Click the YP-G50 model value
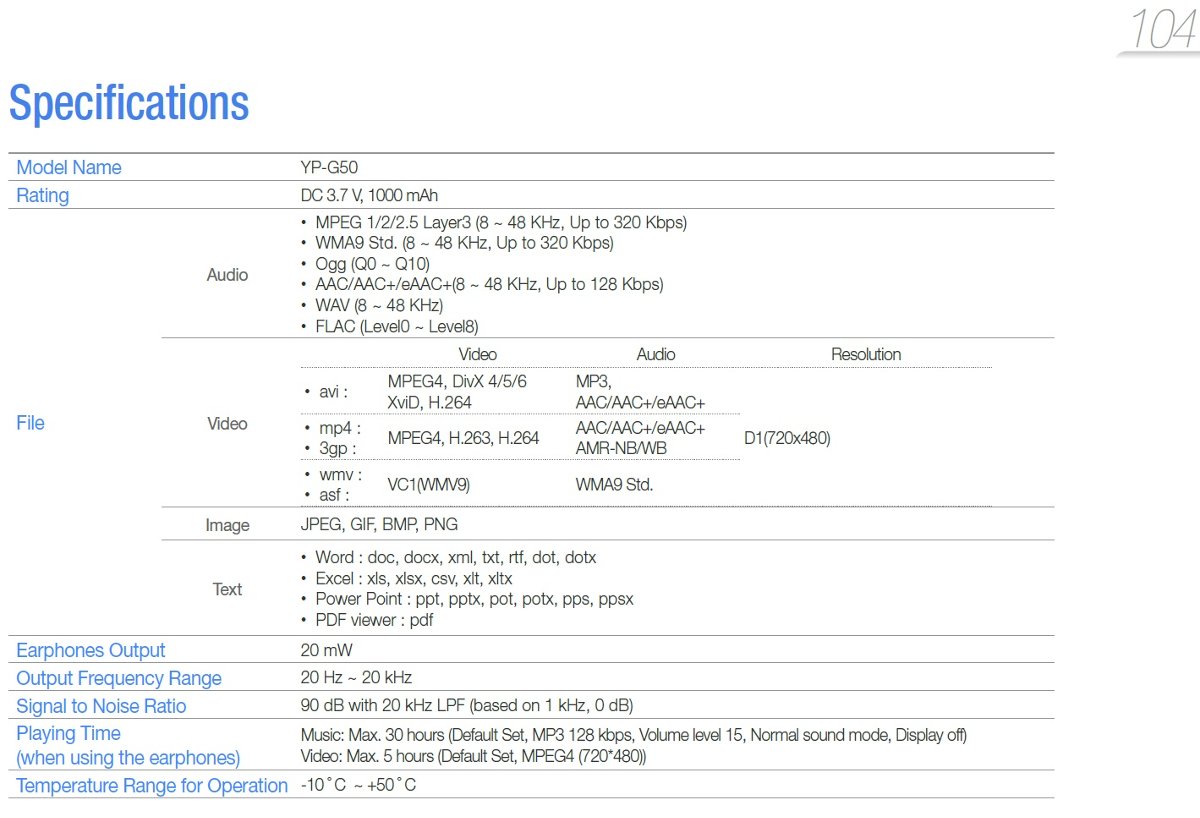 point(329,168)
